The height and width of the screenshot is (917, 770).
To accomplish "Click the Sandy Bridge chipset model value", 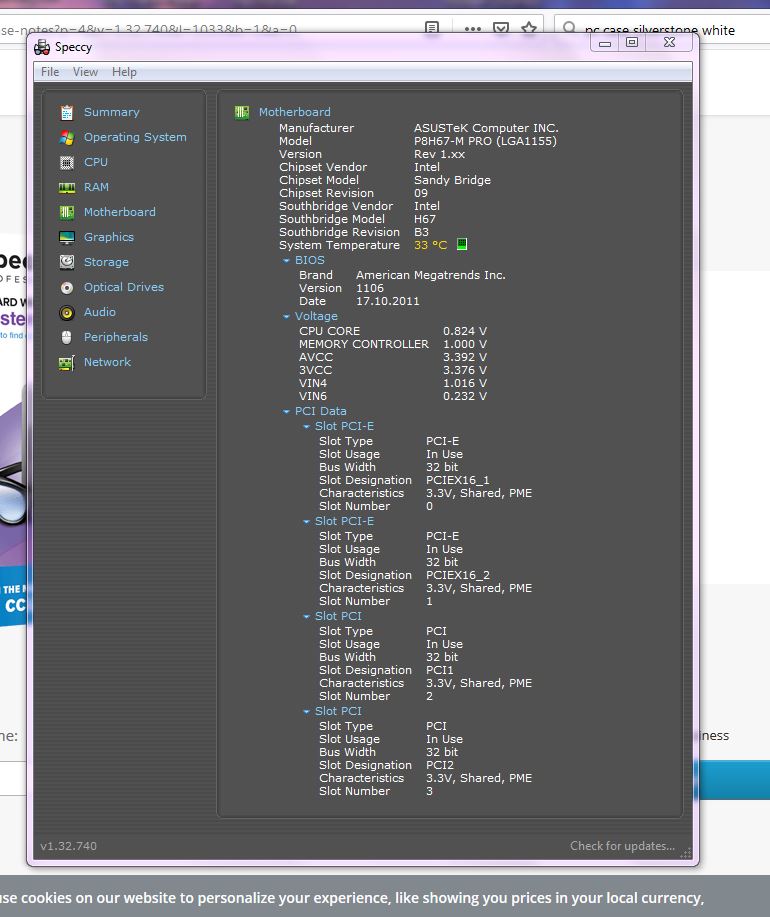I will pos(453,181).
